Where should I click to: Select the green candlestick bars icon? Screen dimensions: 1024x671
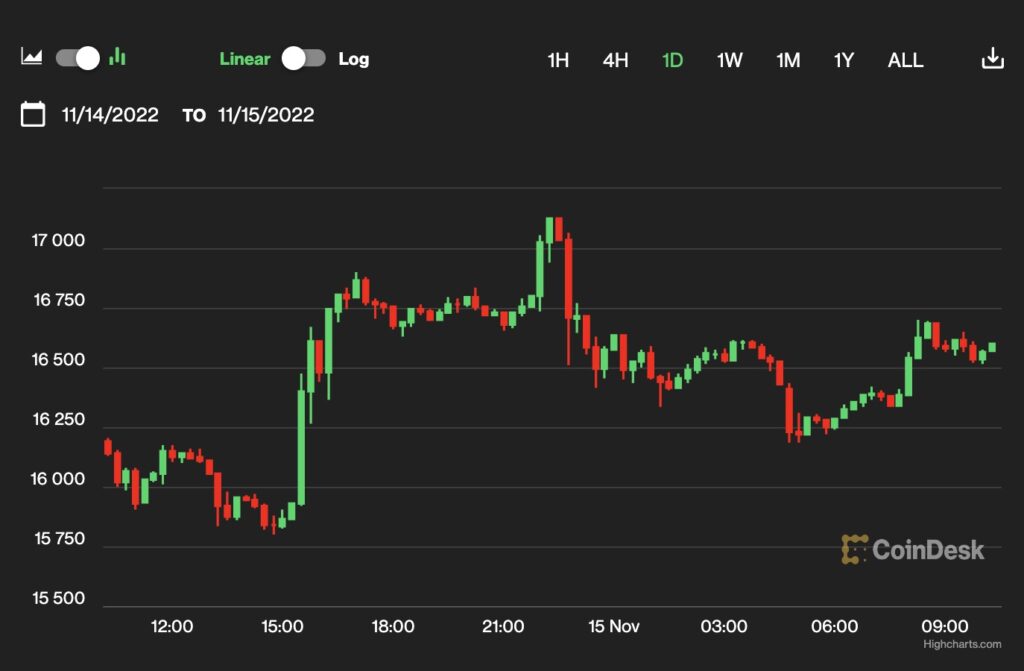[117, 57]
